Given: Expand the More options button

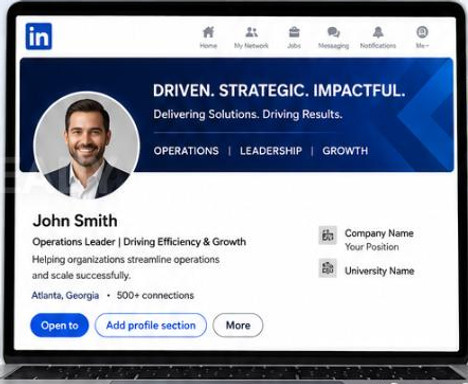Looking at the screenshot, I should pyautogui.click(x=238, y=325).
